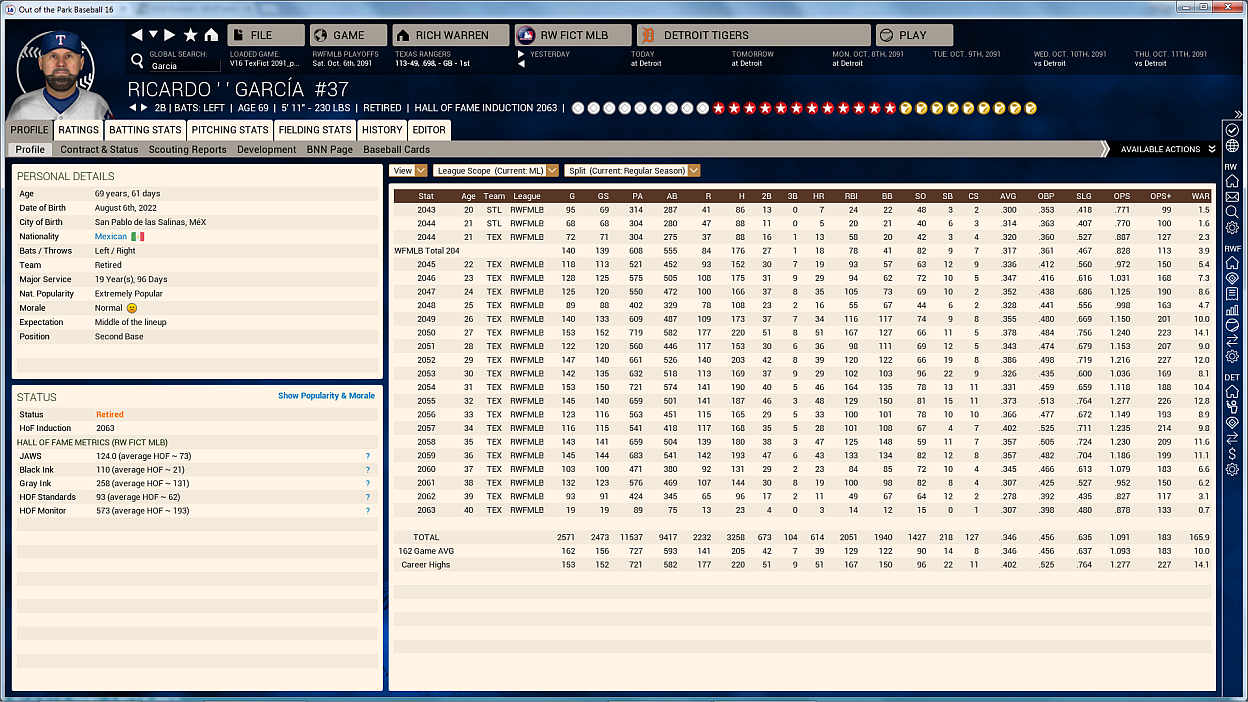Click the Mexican nationality link

click(x=111, y=237)
